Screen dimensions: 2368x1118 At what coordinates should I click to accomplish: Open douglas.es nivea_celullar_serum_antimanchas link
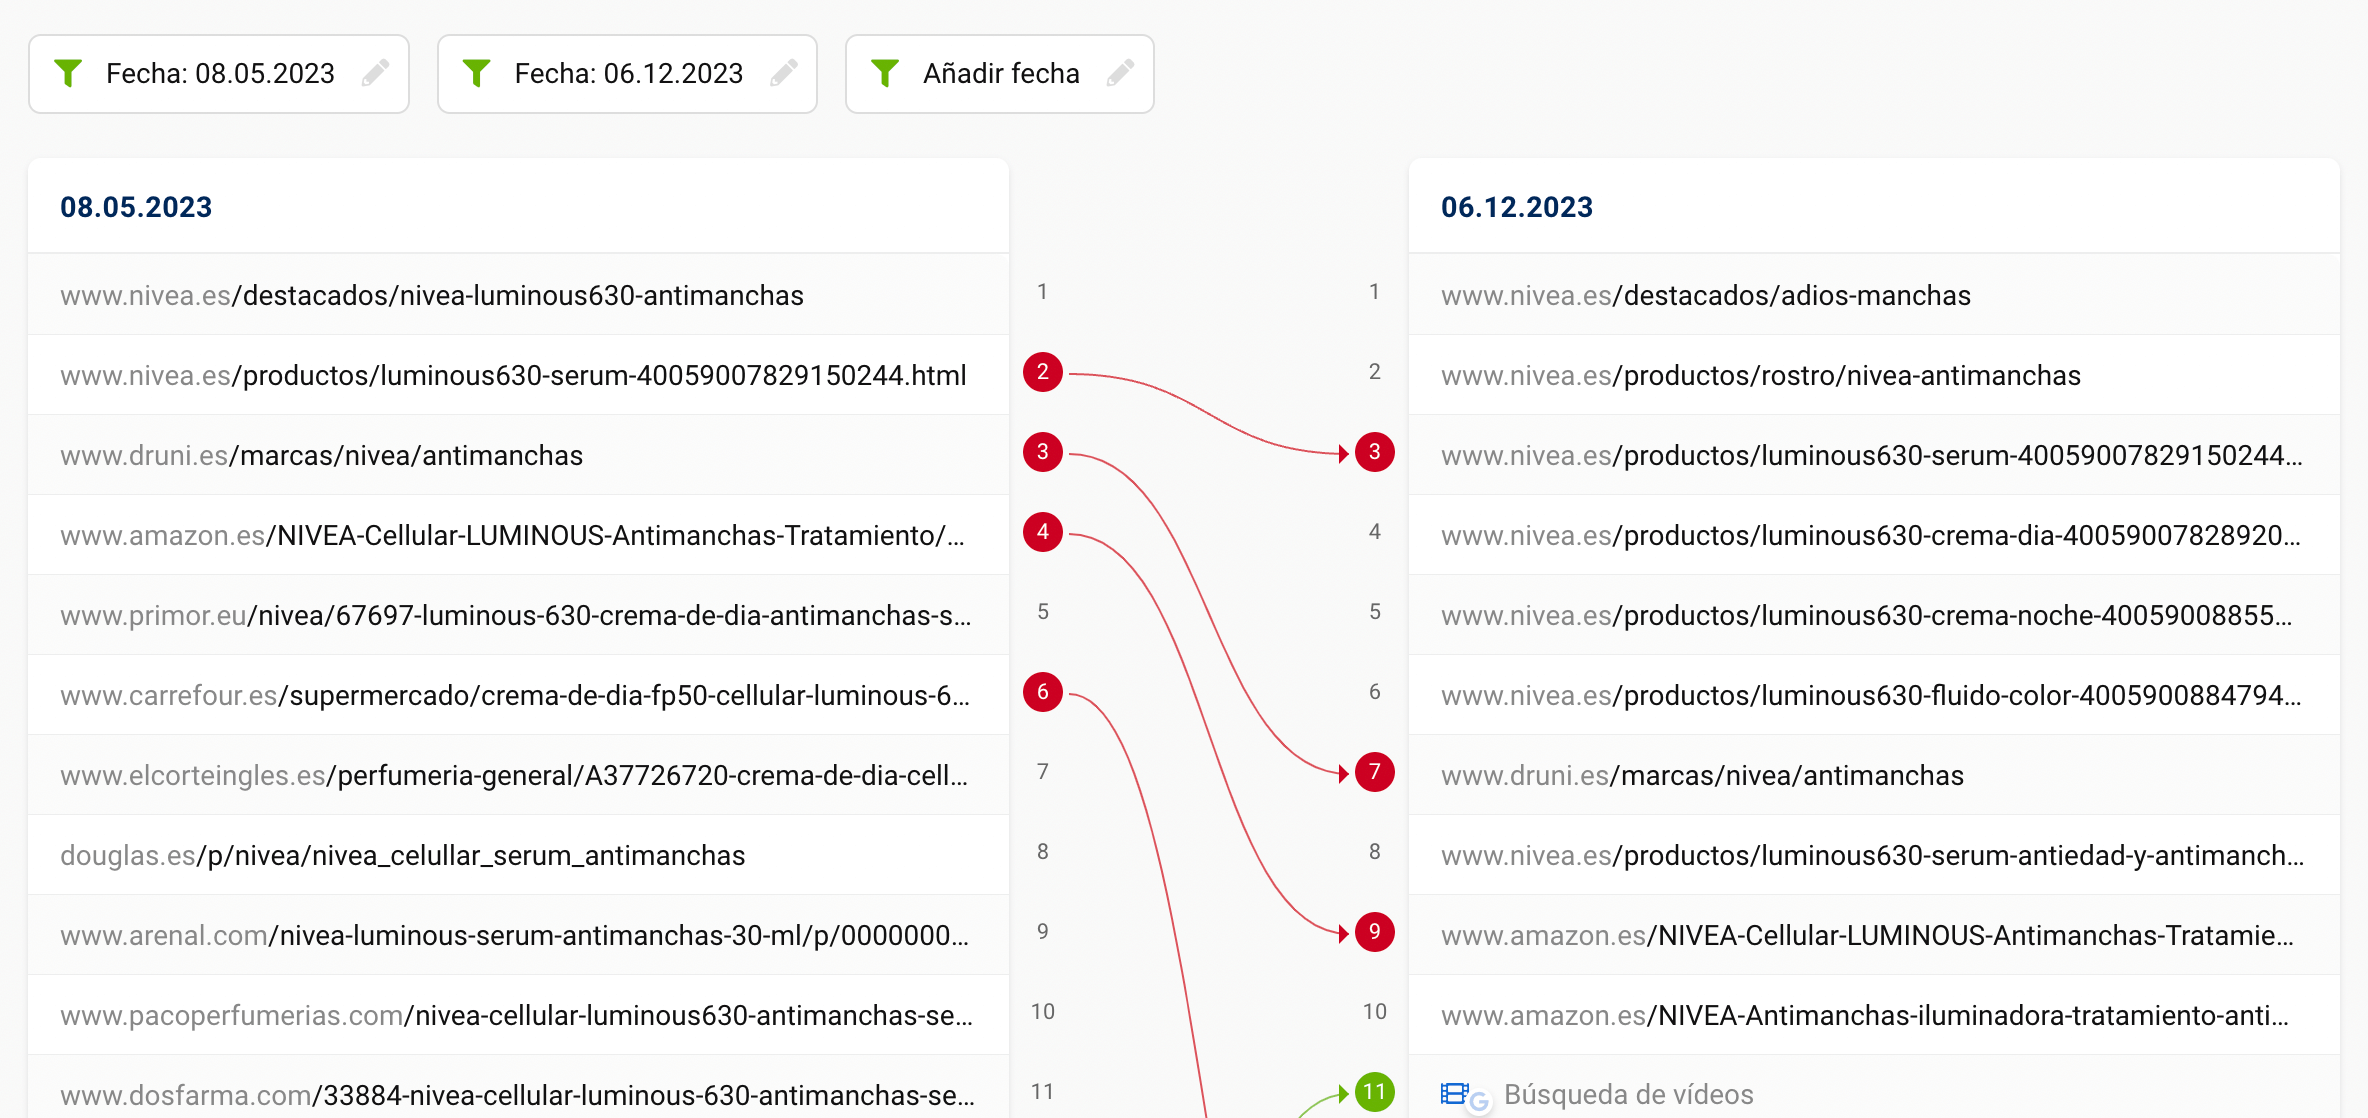pos(402,856)
